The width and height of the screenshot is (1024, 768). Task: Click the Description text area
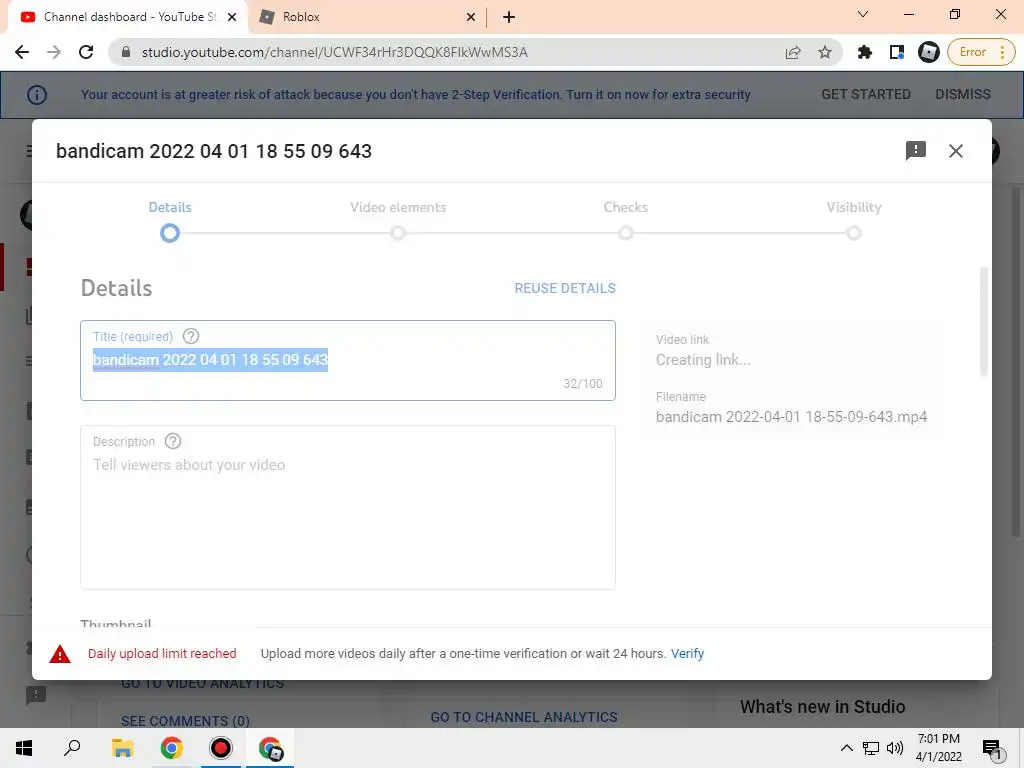(348, 507)
